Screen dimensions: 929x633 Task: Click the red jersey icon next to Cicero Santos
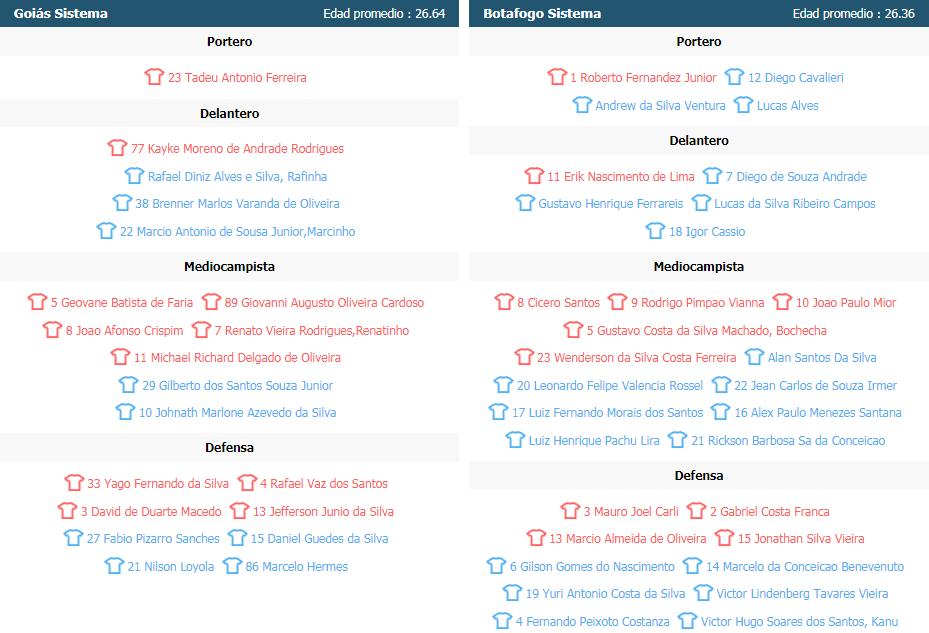click(x=504, y=302)
